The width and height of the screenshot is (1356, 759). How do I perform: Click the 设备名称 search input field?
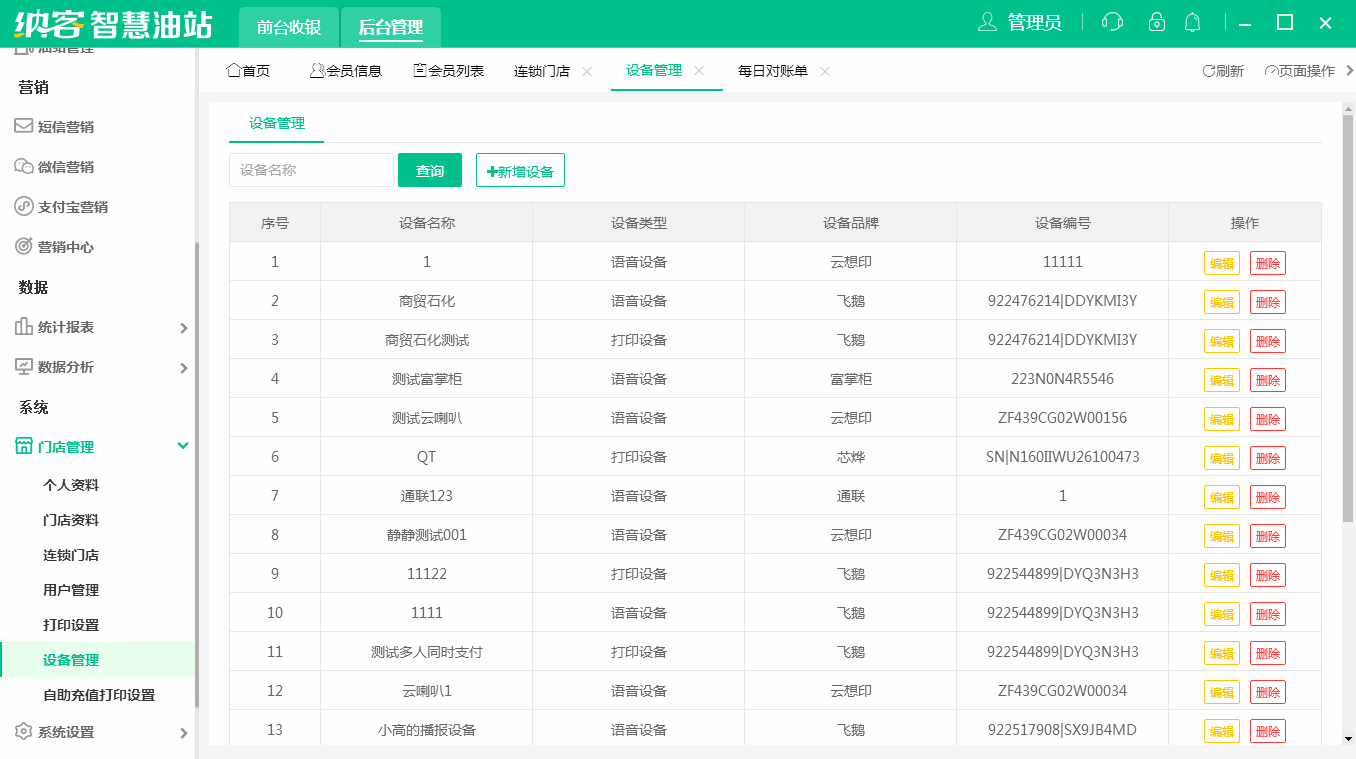[310, 170]
